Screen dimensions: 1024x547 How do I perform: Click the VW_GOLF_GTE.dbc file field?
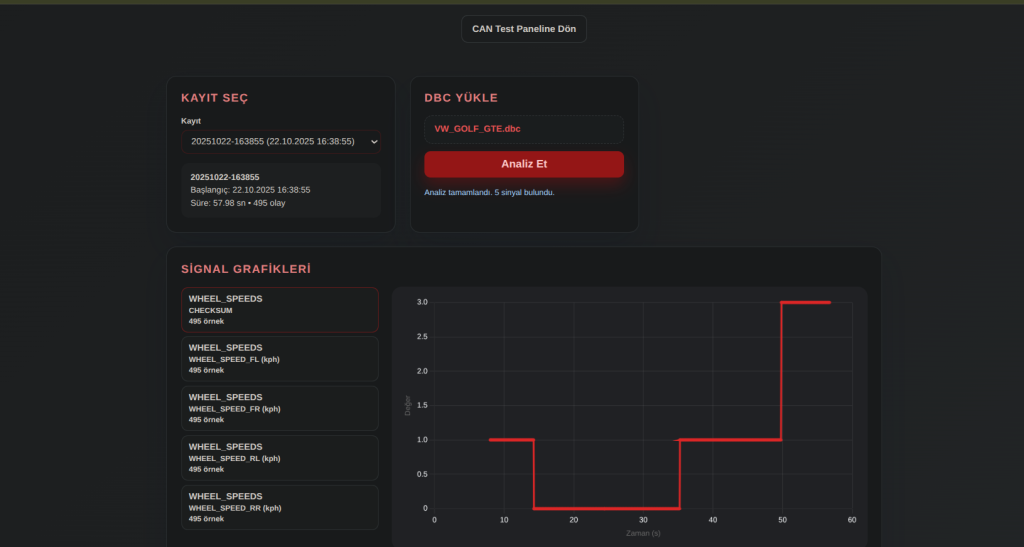pyautogui.click(x=523, y=129)
